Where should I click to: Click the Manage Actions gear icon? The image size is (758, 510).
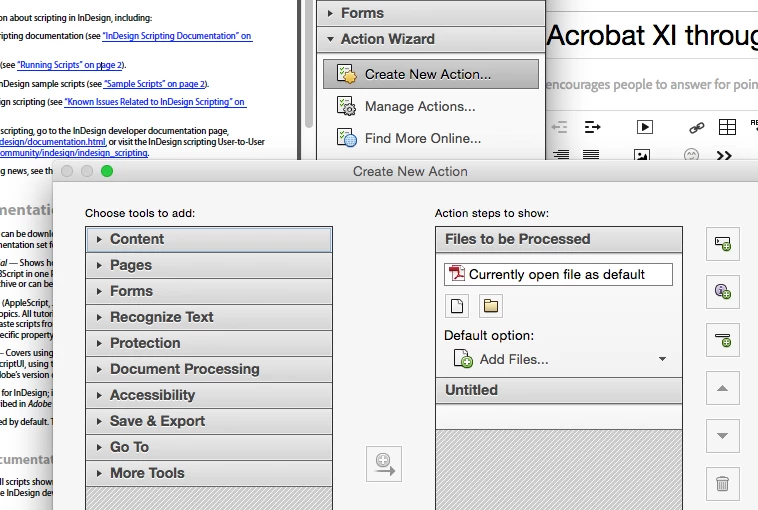[346, 106]
